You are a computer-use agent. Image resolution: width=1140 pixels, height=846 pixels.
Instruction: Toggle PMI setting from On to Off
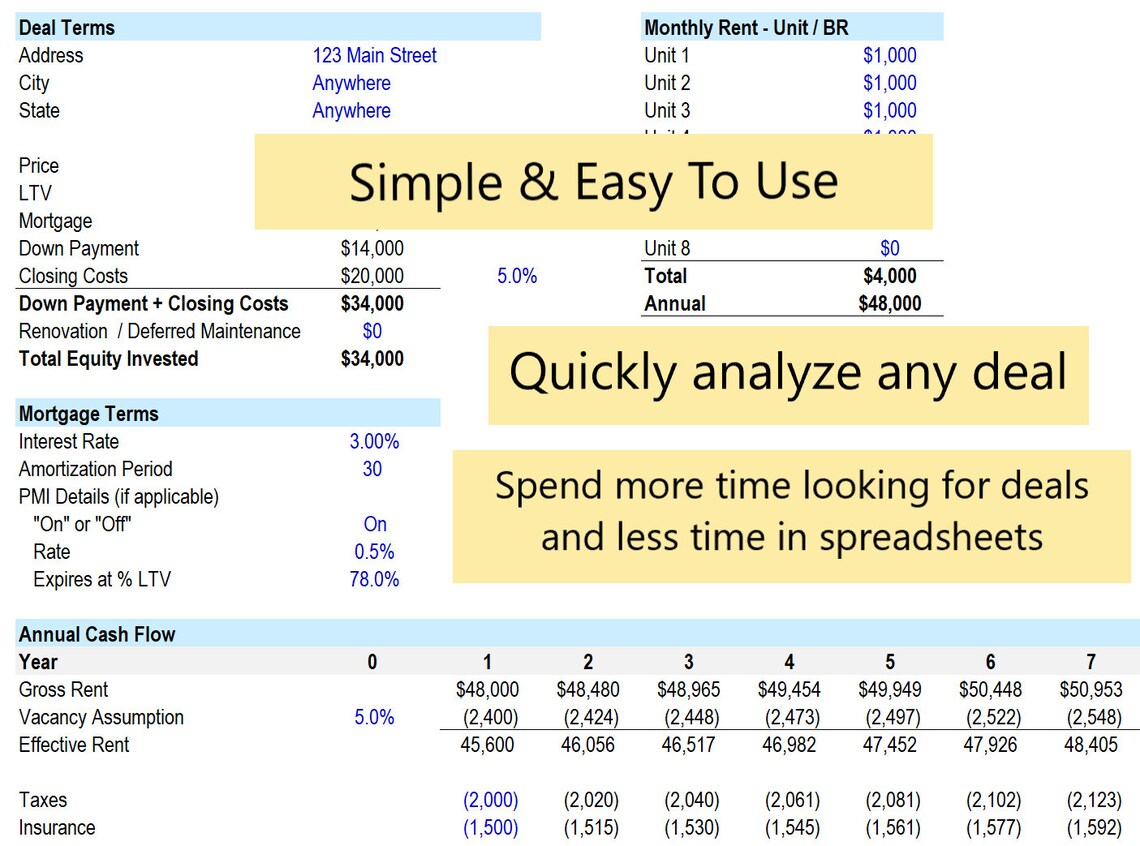point(374,524)
